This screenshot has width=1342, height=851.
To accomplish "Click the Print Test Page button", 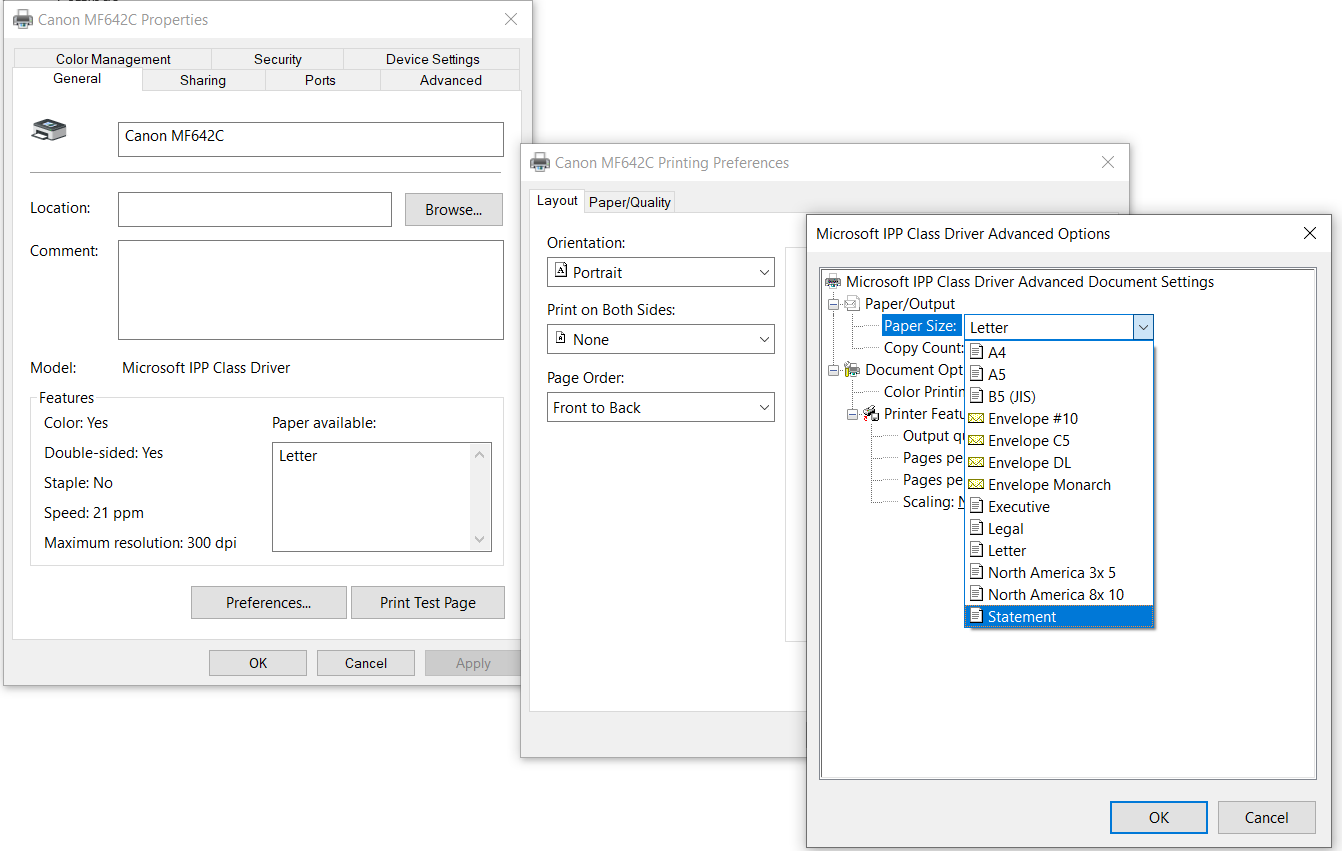I will tap(427, 602).
